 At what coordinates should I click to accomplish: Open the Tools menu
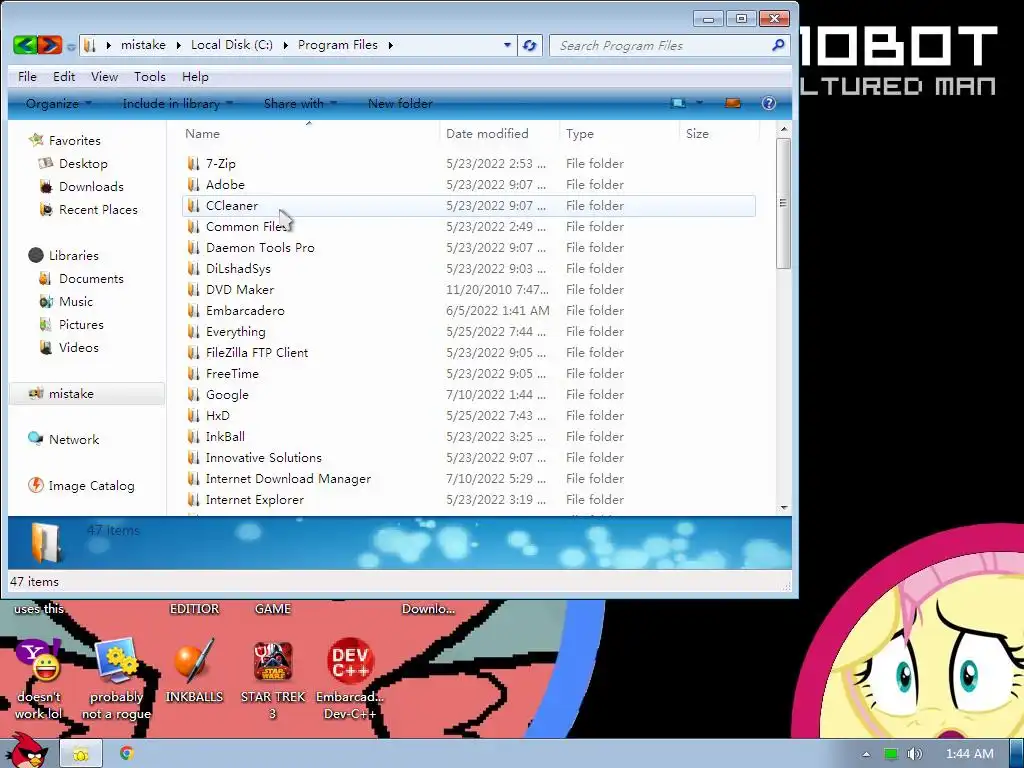(150, 77)
